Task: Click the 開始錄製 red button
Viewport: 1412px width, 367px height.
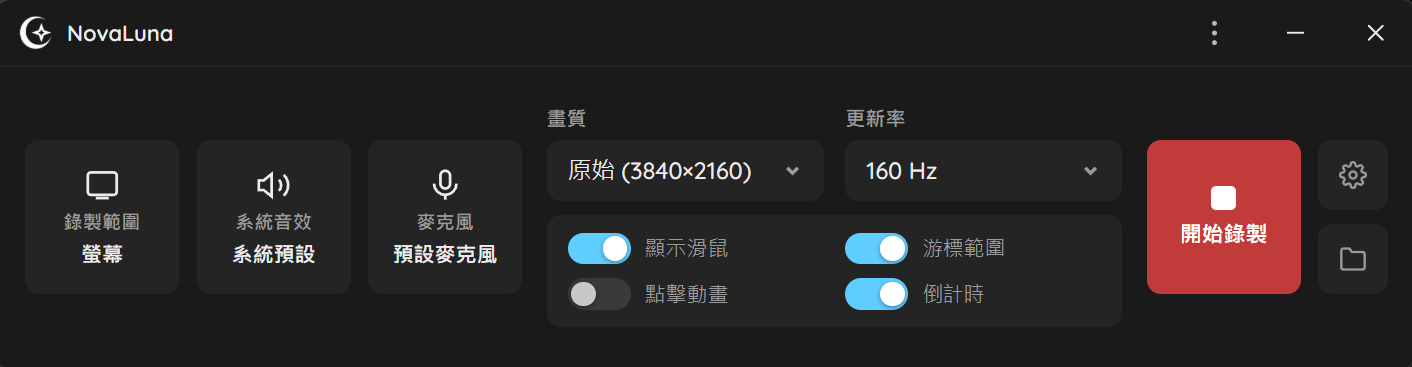Action: tap(1224, 217)
